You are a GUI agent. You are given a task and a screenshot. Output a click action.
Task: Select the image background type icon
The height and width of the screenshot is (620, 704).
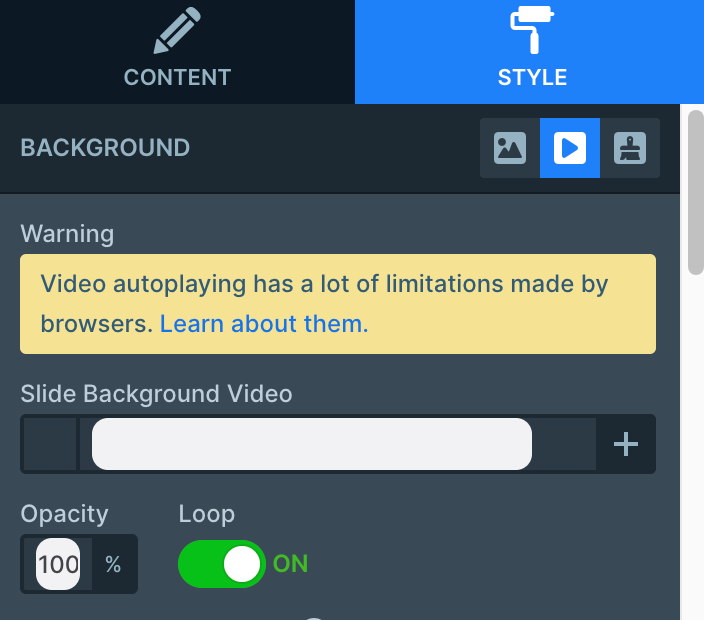[x=510, y=148]
